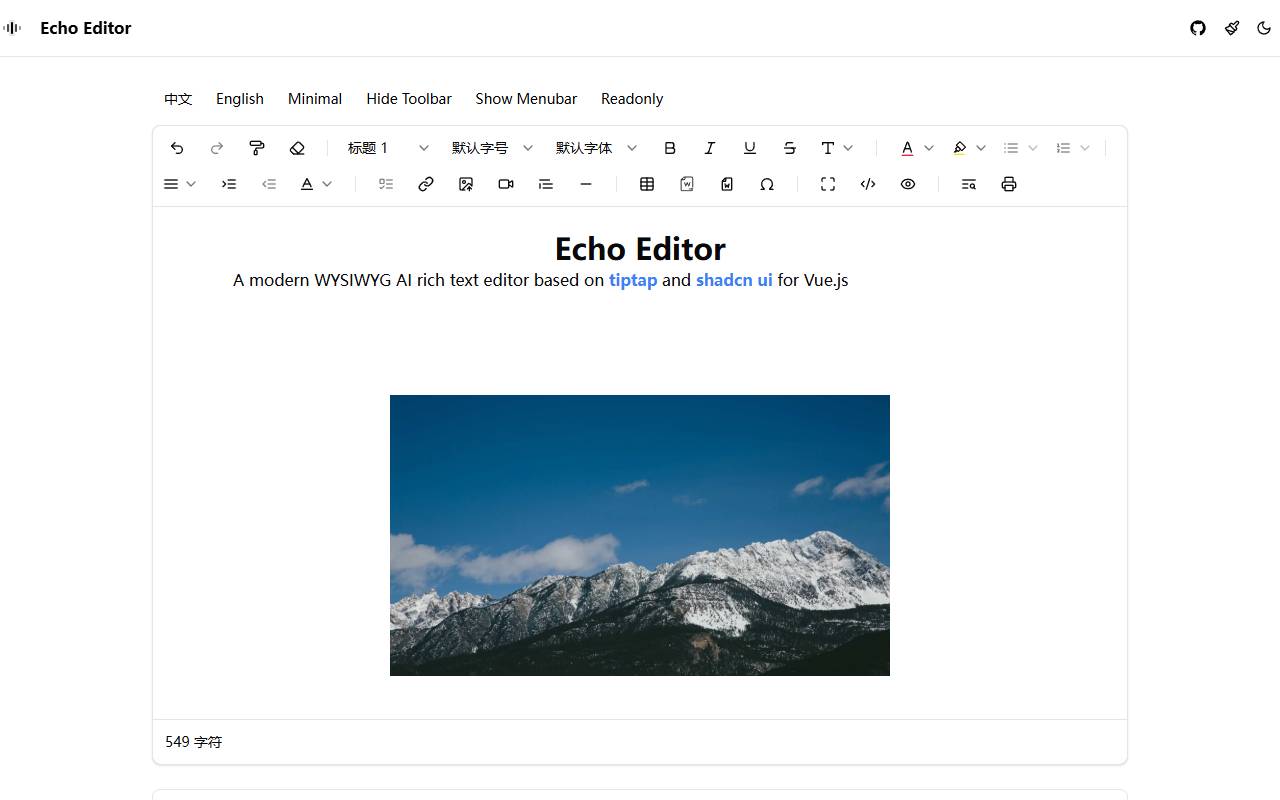Toggle italic formatting

coord(710,148)
